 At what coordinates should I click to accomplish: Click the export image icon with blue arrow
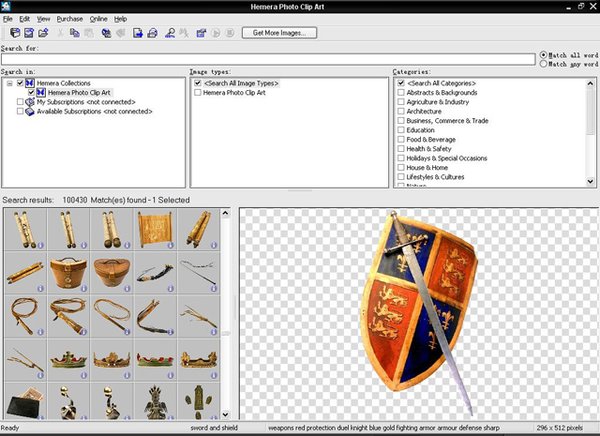(138, 33)
